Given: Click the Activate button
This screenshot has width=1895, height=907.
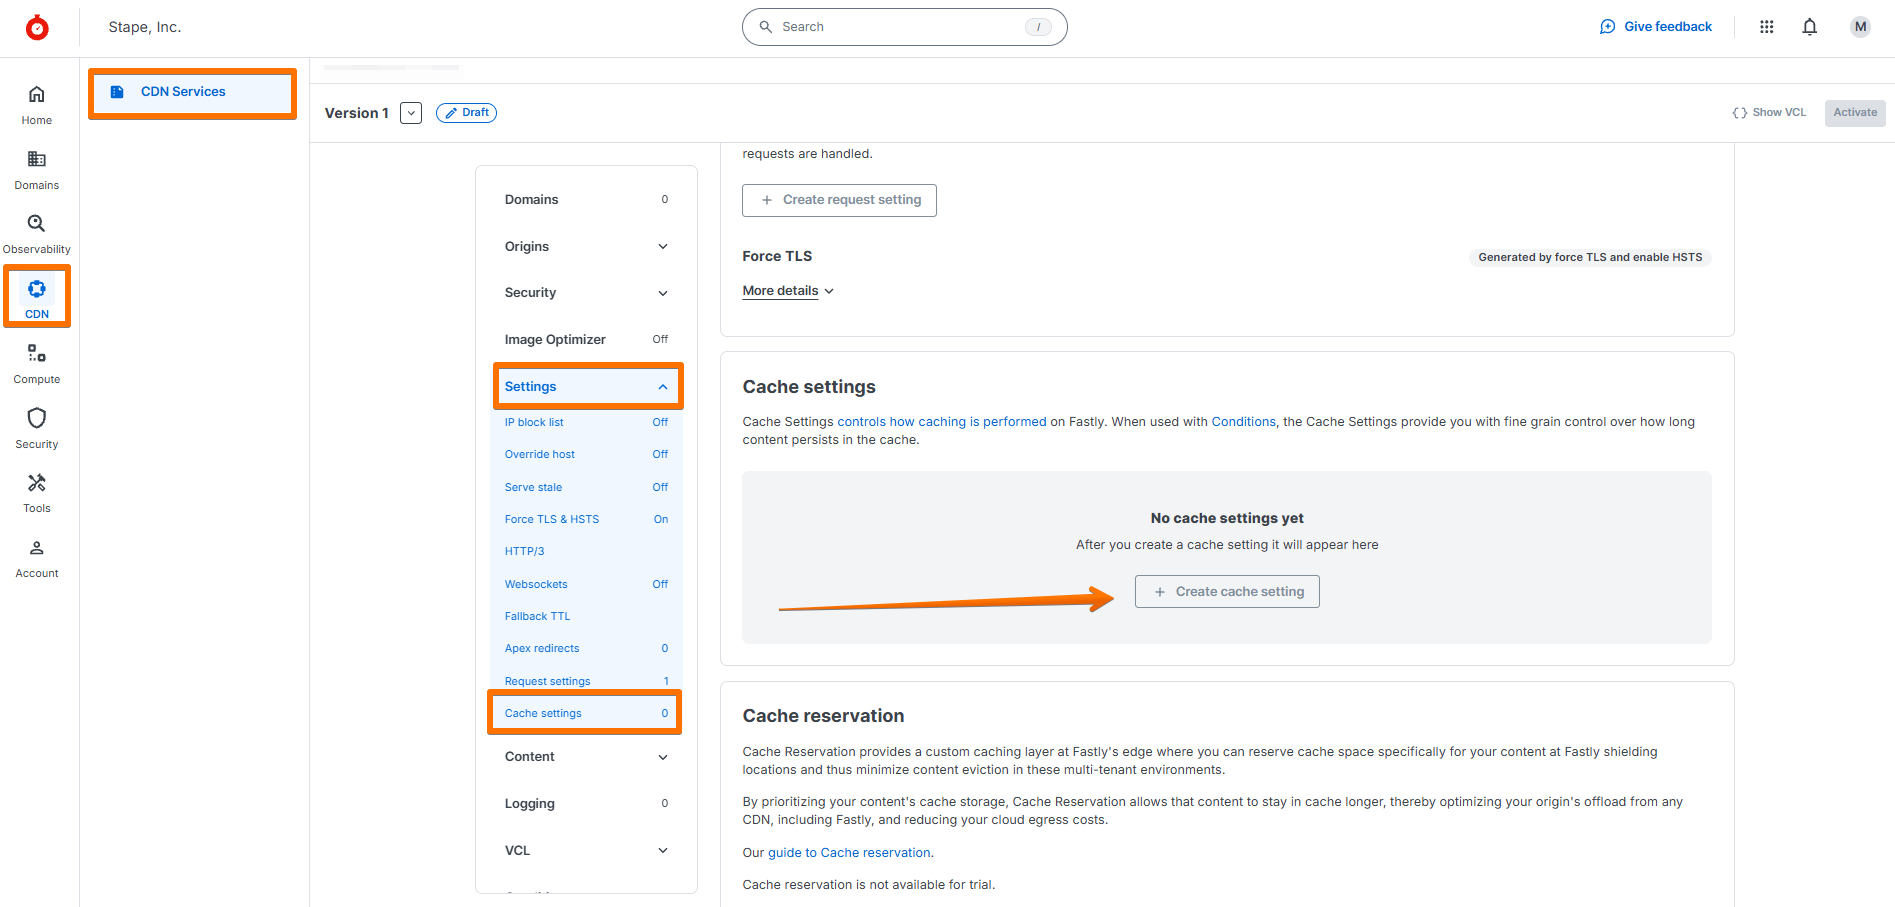Looking at the screenshot, I should tap(1855, 113).
